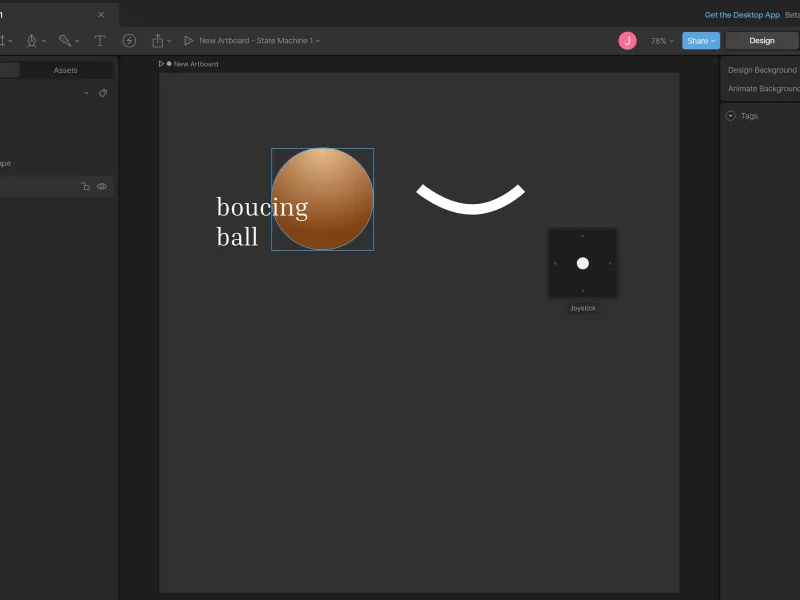Expand the Bone tool dropdown arrow

[x=77, y=41]
